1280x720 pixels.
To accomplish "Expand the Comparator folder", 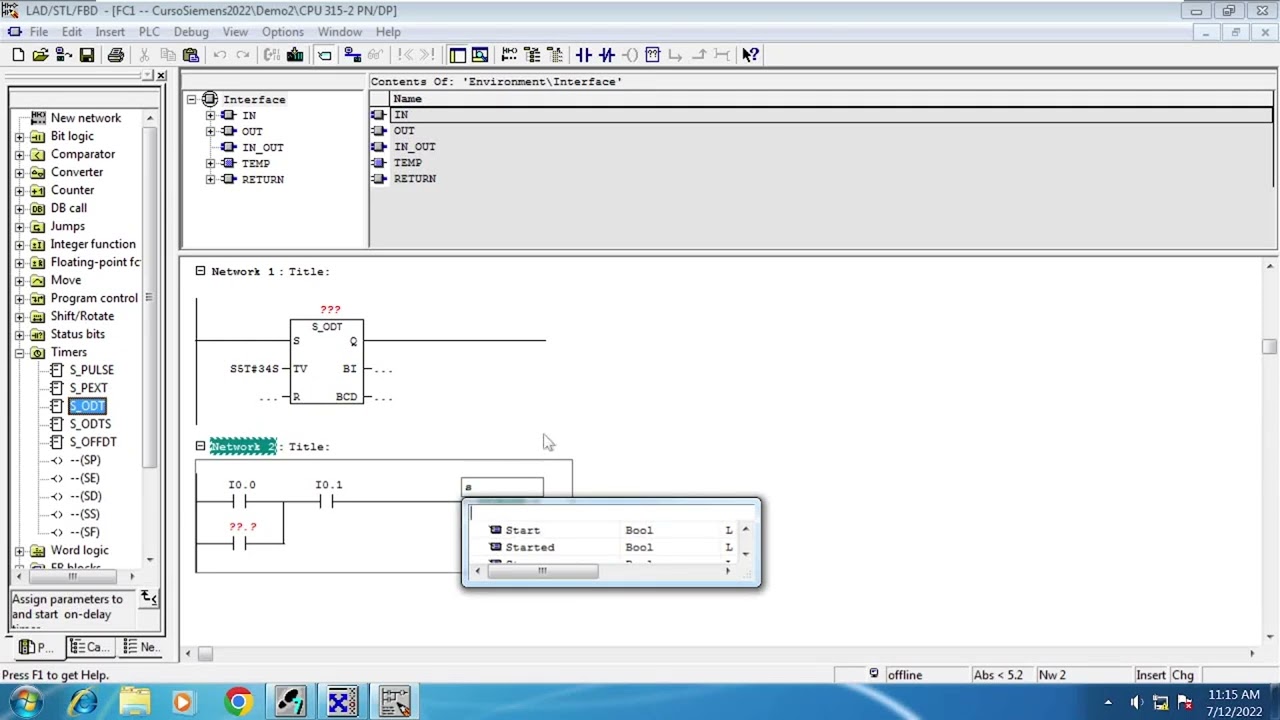I will pyautogui.click(x=19, y=154).
